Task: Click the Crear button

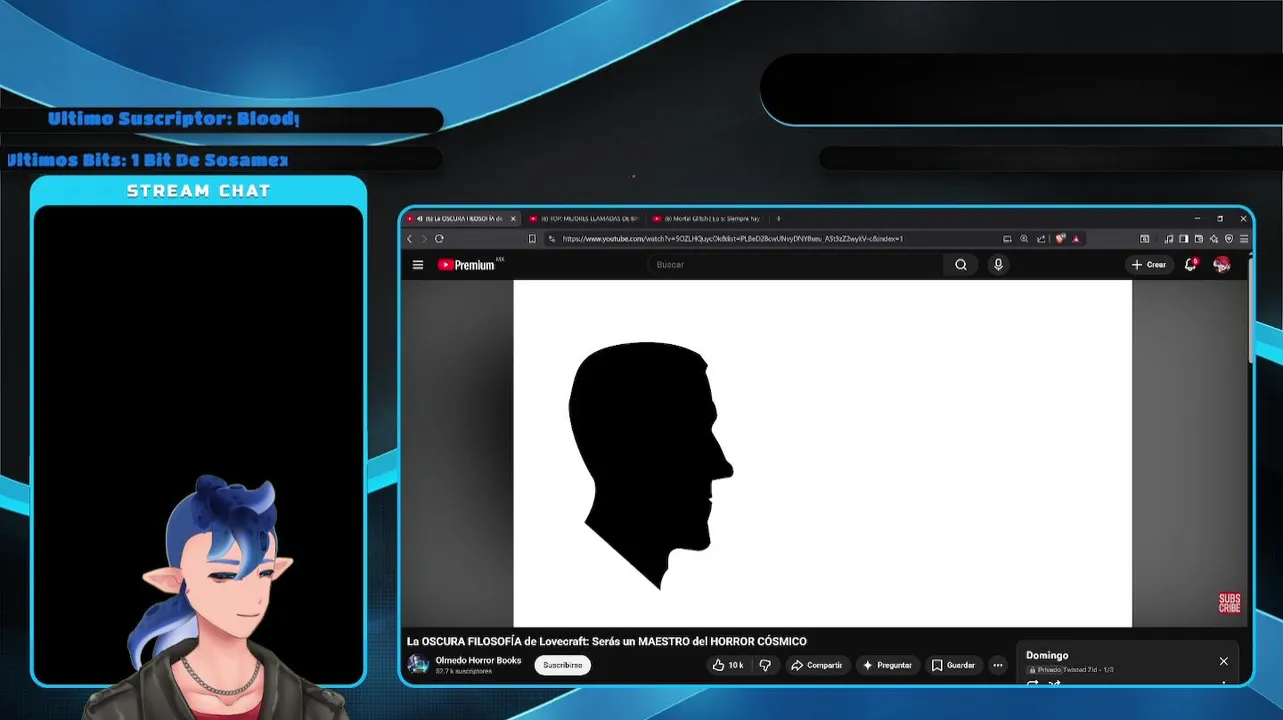Action: [x=1149, y=265]
